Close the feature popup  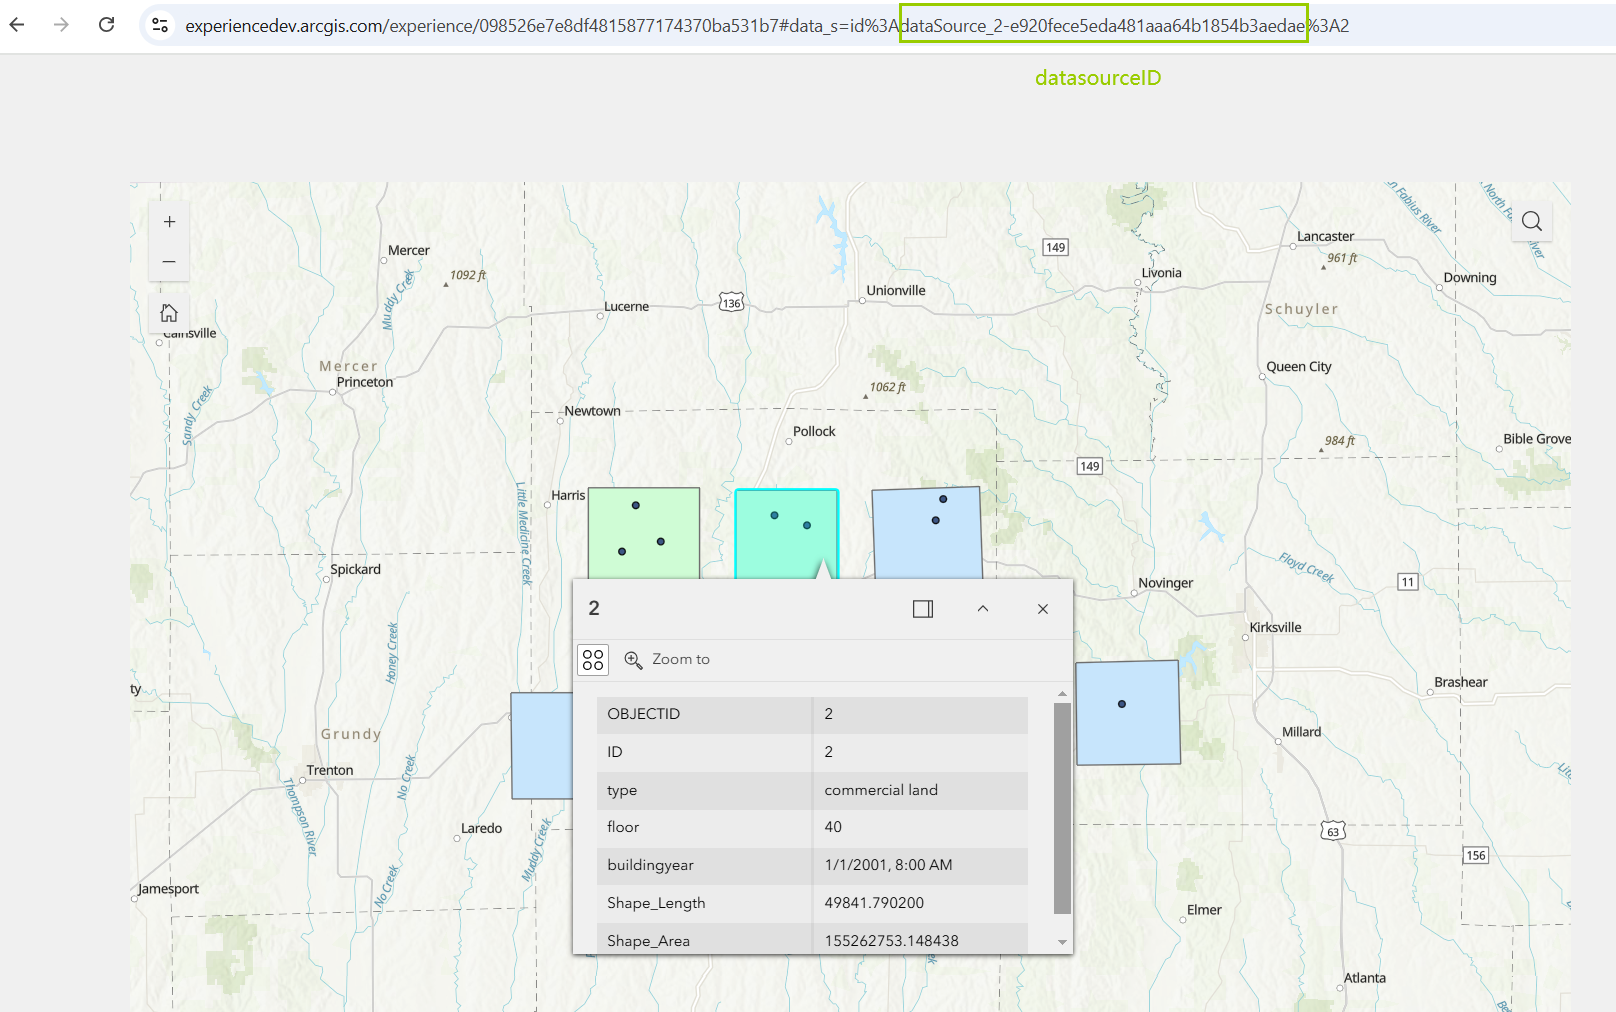pyautogui.click(x=1042, y=609)
